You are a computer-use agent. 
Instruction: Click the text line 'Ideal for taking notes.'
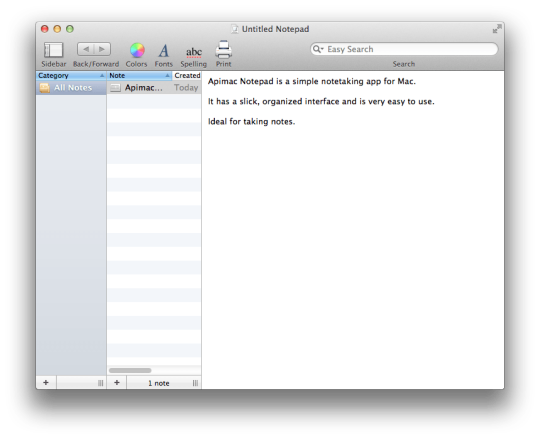click(251, 122)
